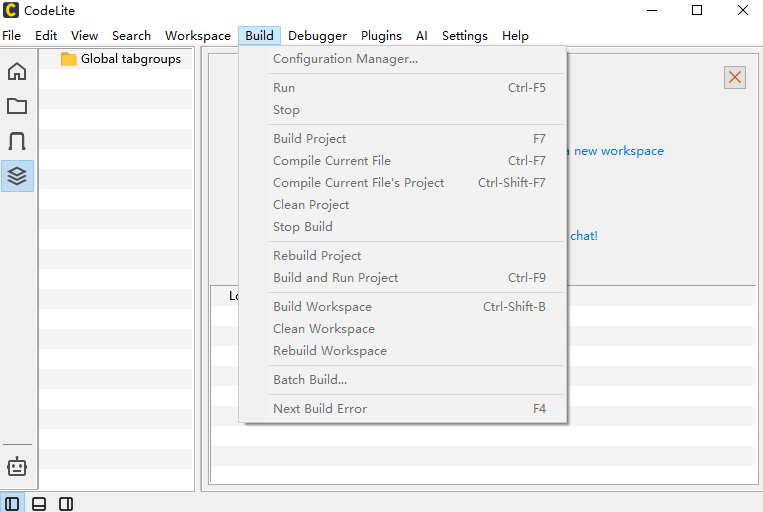Viewport: 763px width, 512px height.
Task: Minimize the CodeLite window
Action: (652, 10)
